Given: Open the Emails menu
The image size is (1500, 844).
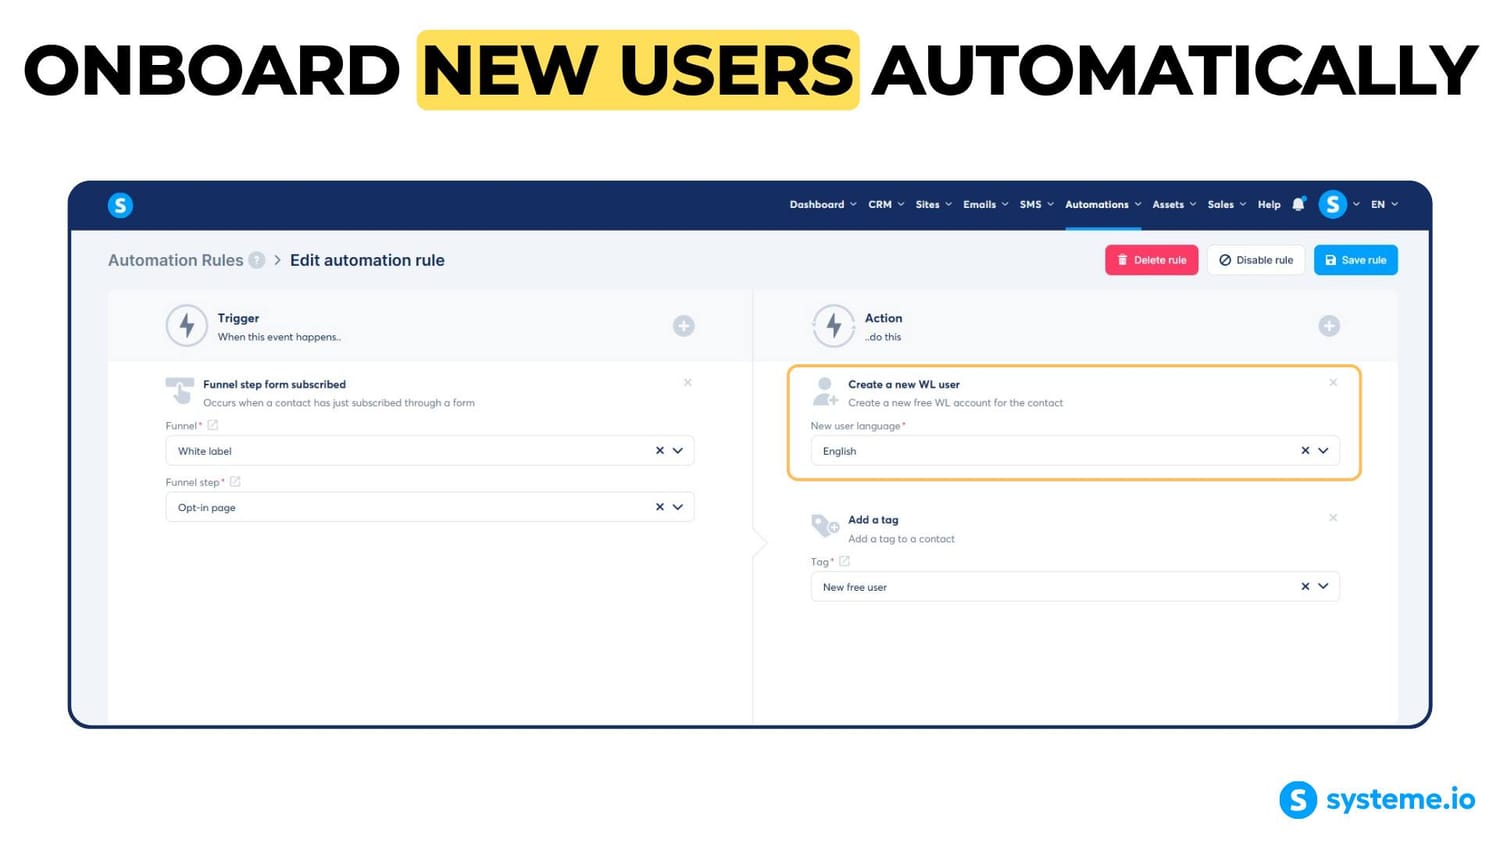Looking at the screenshot, I should (x=986, y=204).
